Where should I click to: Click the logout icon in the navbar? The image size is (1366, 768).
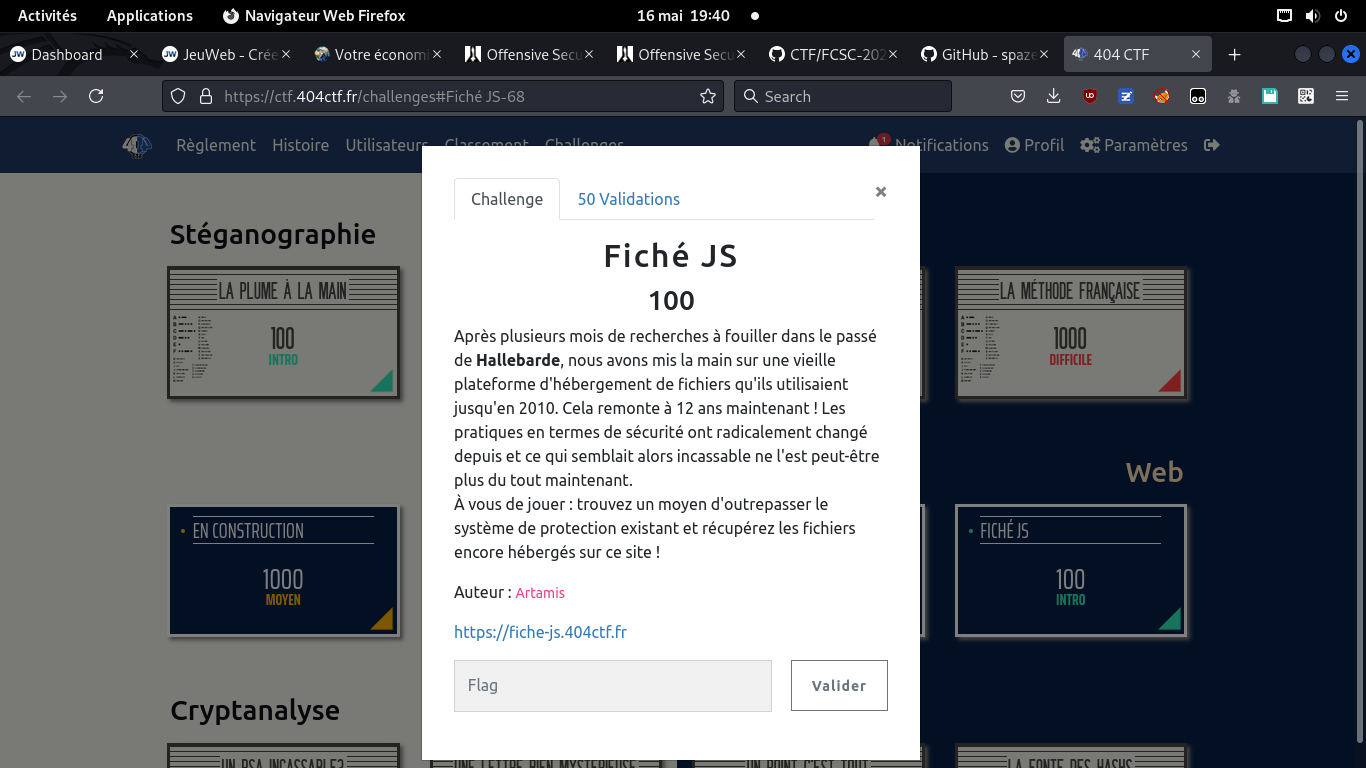coord(1212,145)
